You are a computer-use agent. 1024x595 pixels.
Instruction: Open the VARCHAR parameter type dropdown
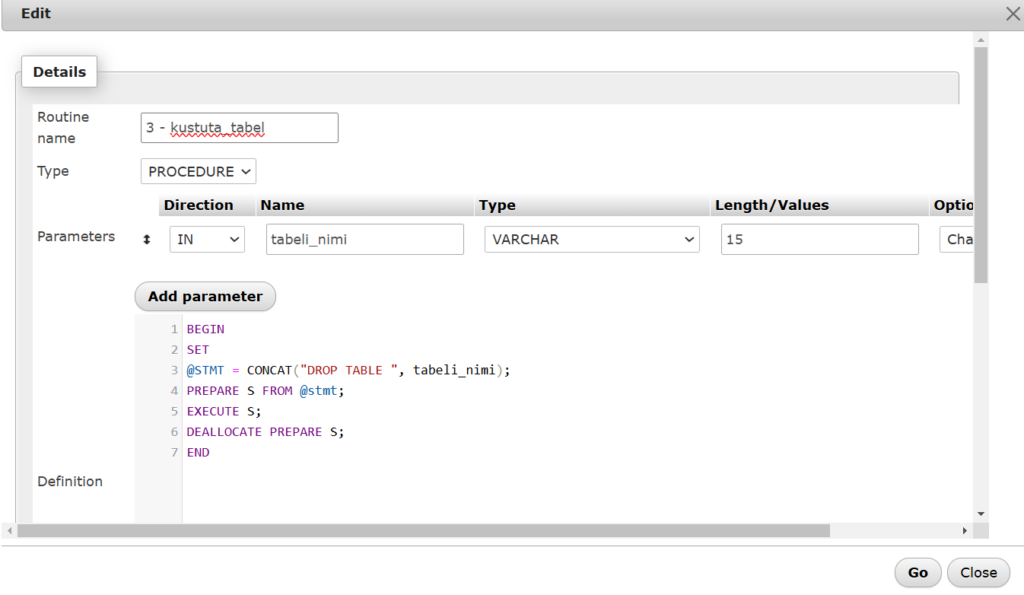[x=591, y=240]
